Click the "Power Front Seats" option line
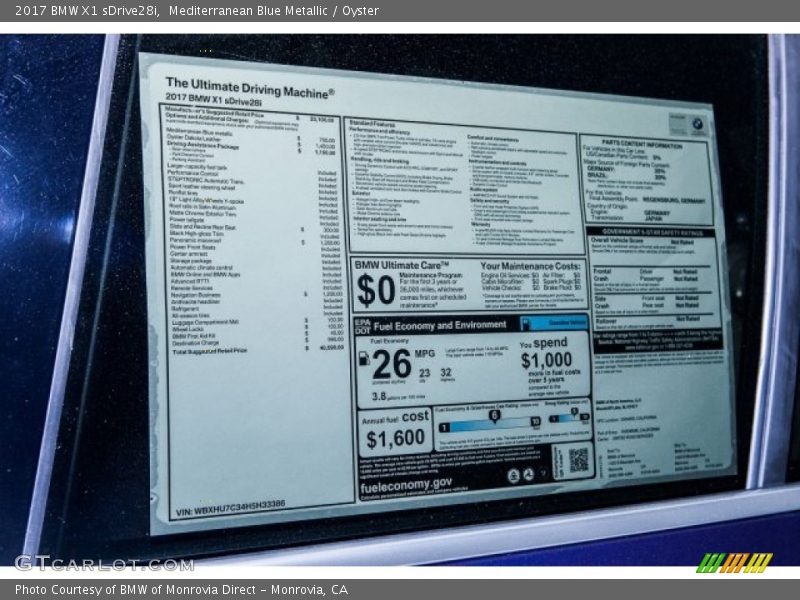The height and width of the screenshot is (600, 800). pyautogui.click(x=193, y=247)
